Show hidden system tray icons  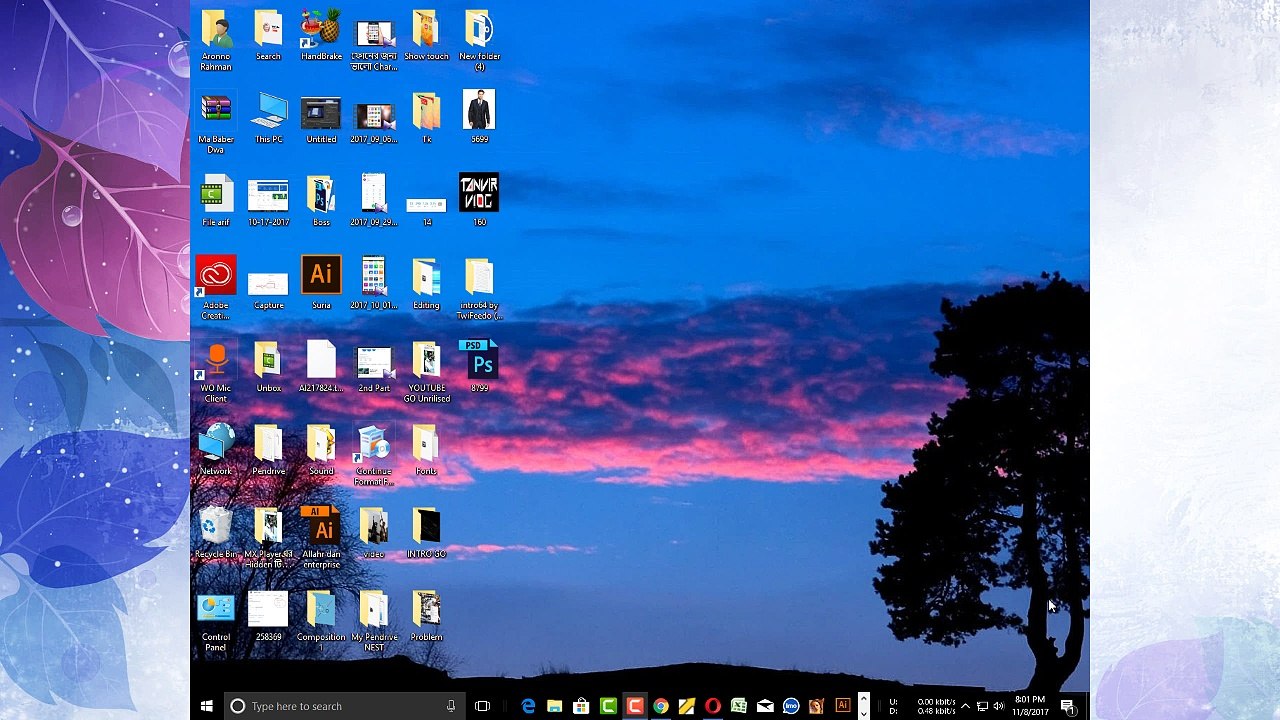[965, 706]
